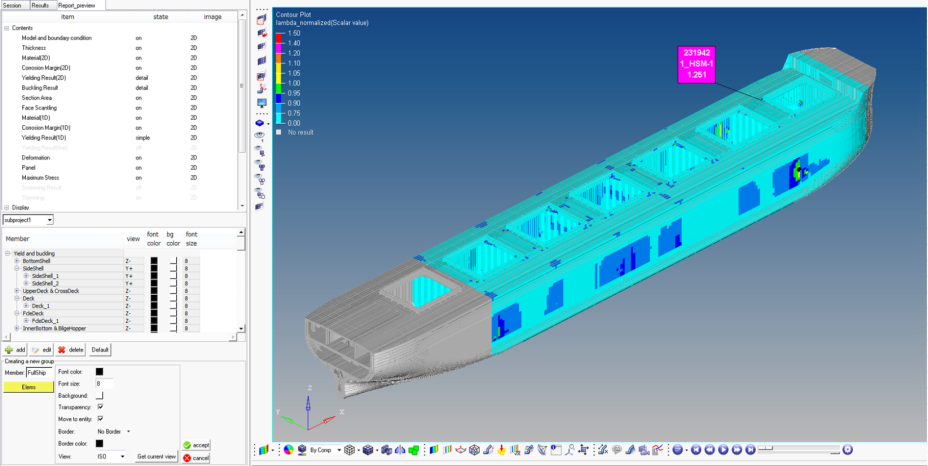Open the Results tab

click(40, 5)
